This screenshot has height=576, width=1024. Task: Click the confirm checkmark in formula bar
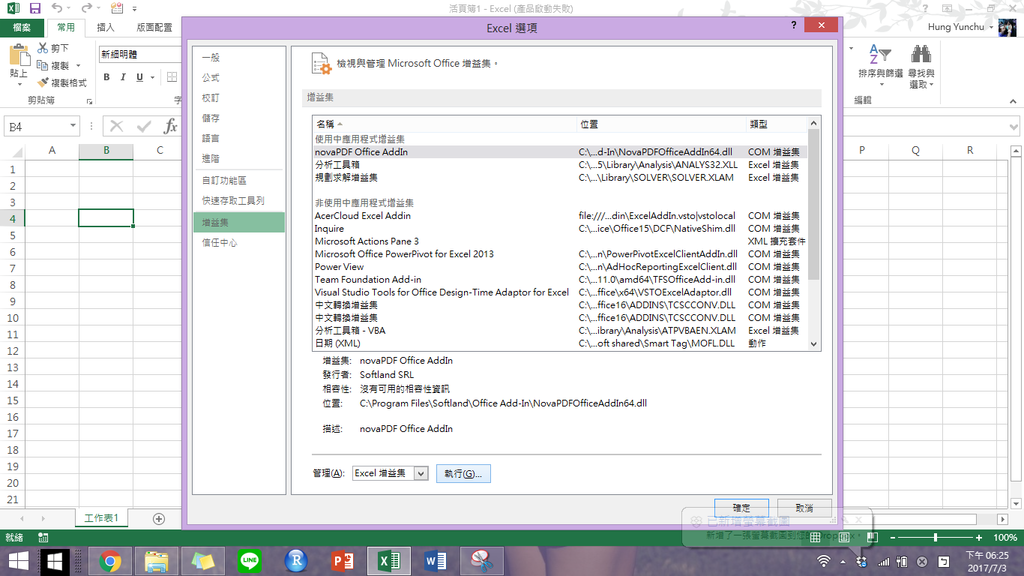click(x=144, y=126)
